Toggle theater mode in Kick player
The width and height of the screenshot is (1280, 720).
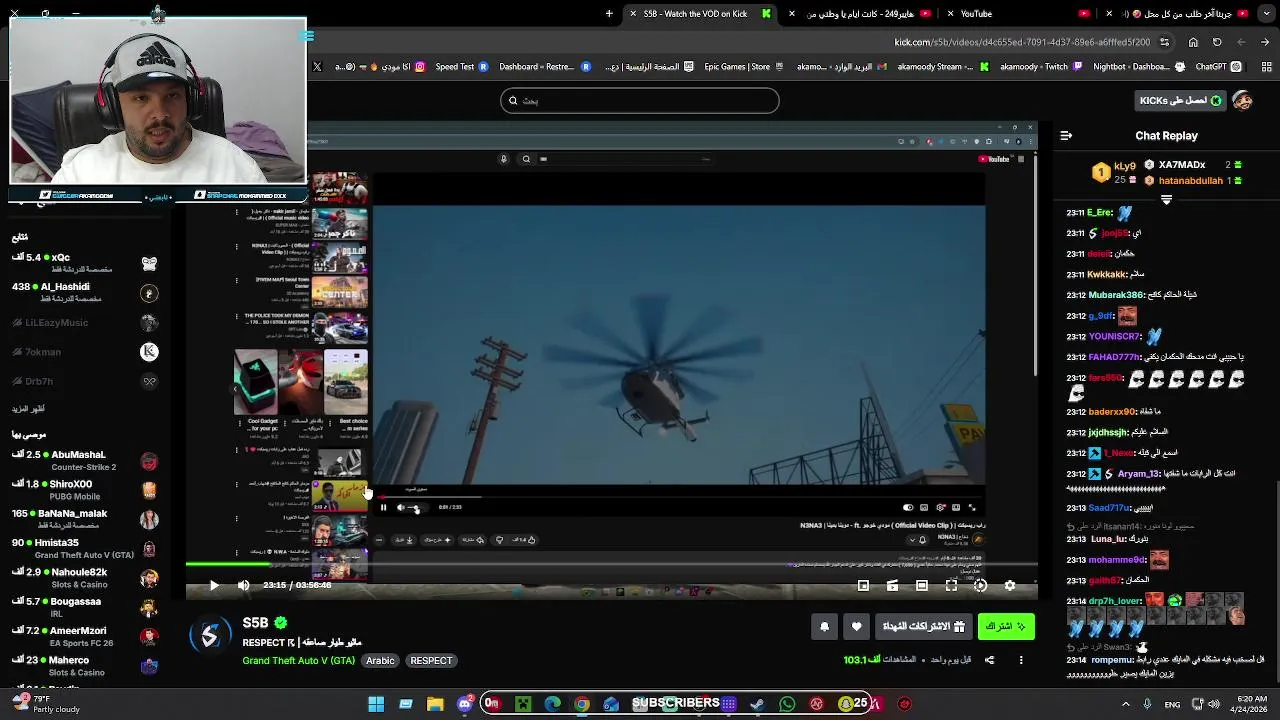[922, 585]
